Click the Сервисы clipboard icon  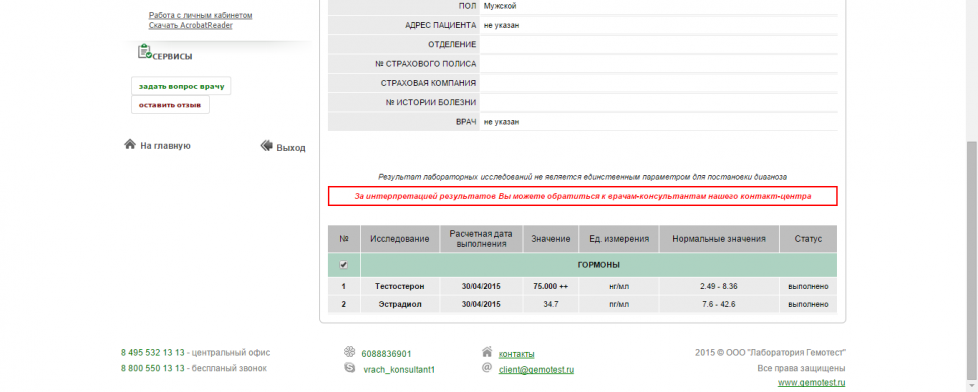[145, 51]
